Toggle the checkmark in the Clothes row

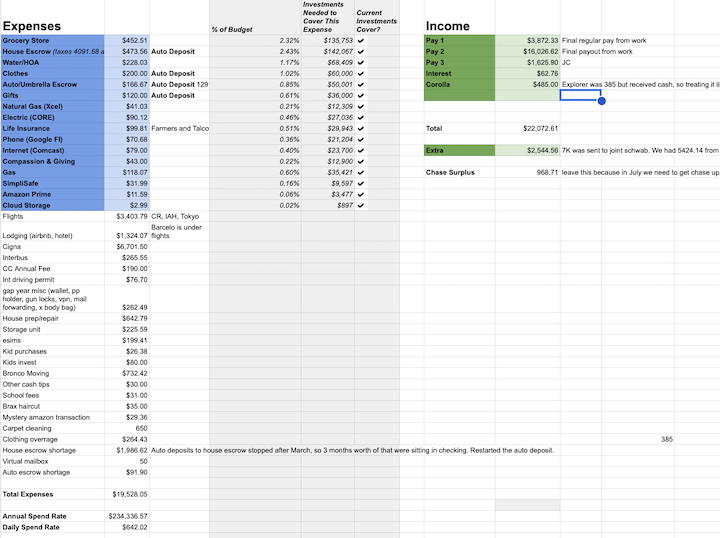(x=360, y=74)
